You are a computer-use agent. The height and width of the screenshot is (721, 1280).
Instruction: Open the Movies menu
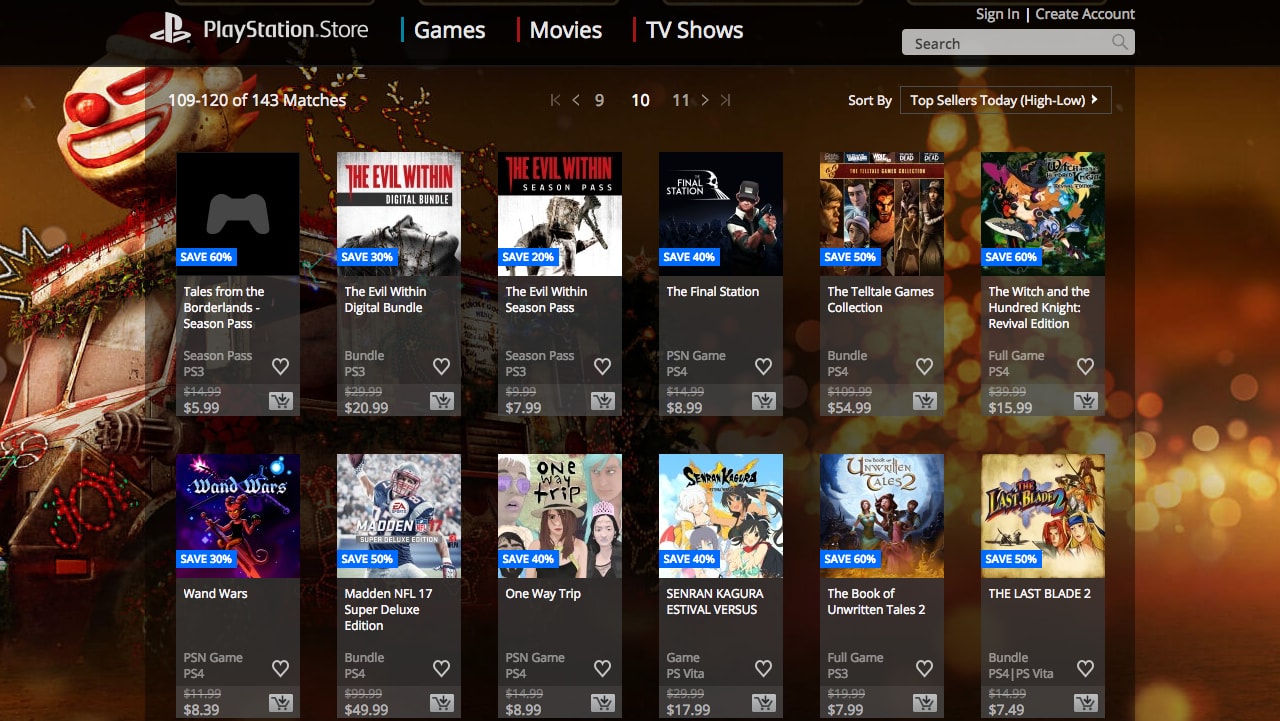pyautogui.click(x=566, y=30)
